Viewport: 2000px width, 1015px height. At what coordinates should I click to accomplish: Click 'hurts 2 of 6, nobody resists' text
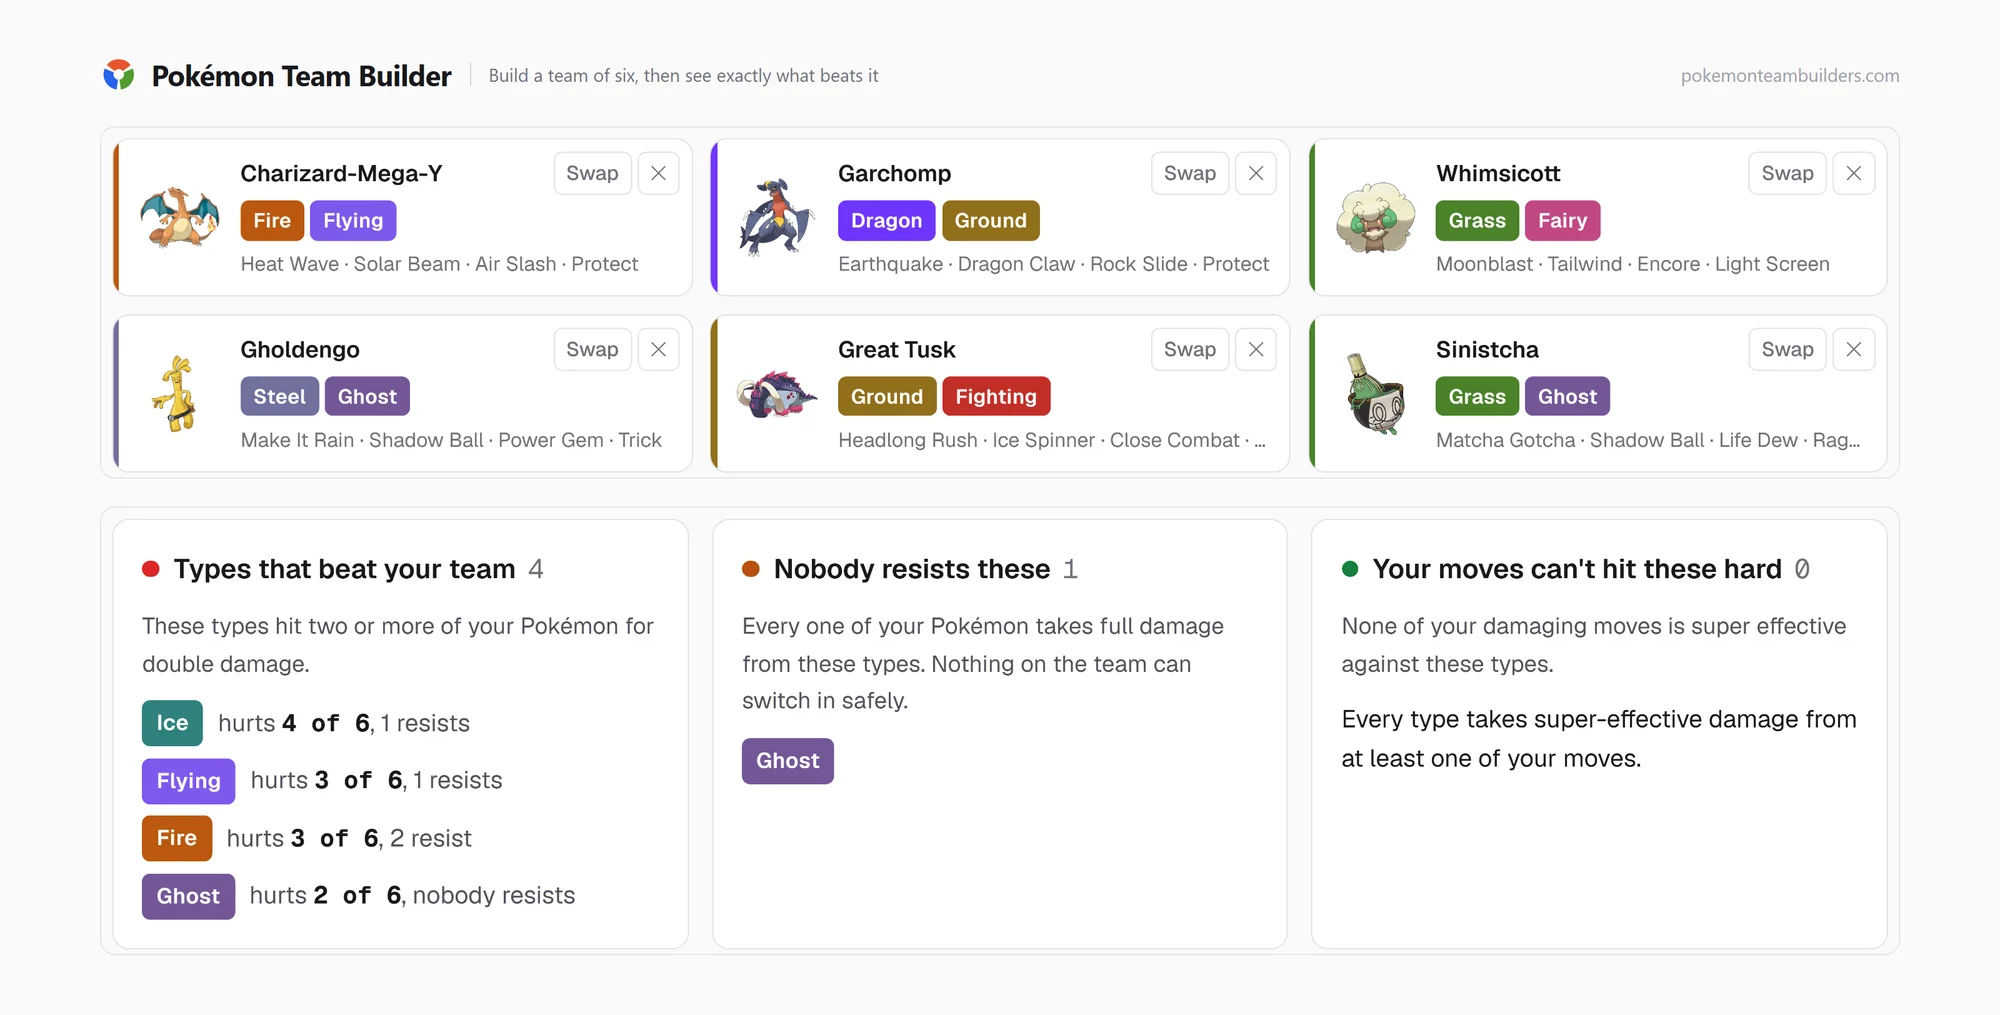[x=412, y=896]
